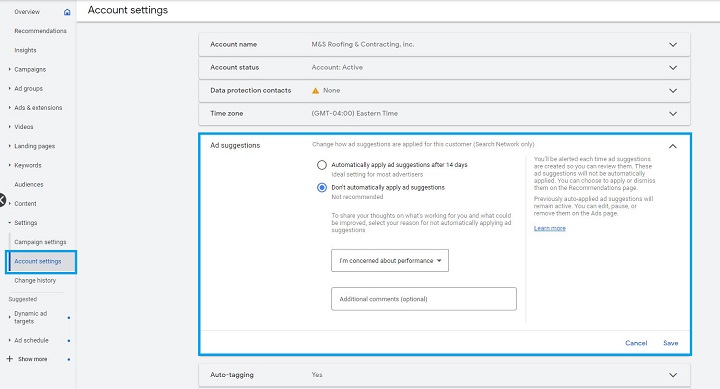Open Campaign settings in the sidebar

click(x=40, y=242)
